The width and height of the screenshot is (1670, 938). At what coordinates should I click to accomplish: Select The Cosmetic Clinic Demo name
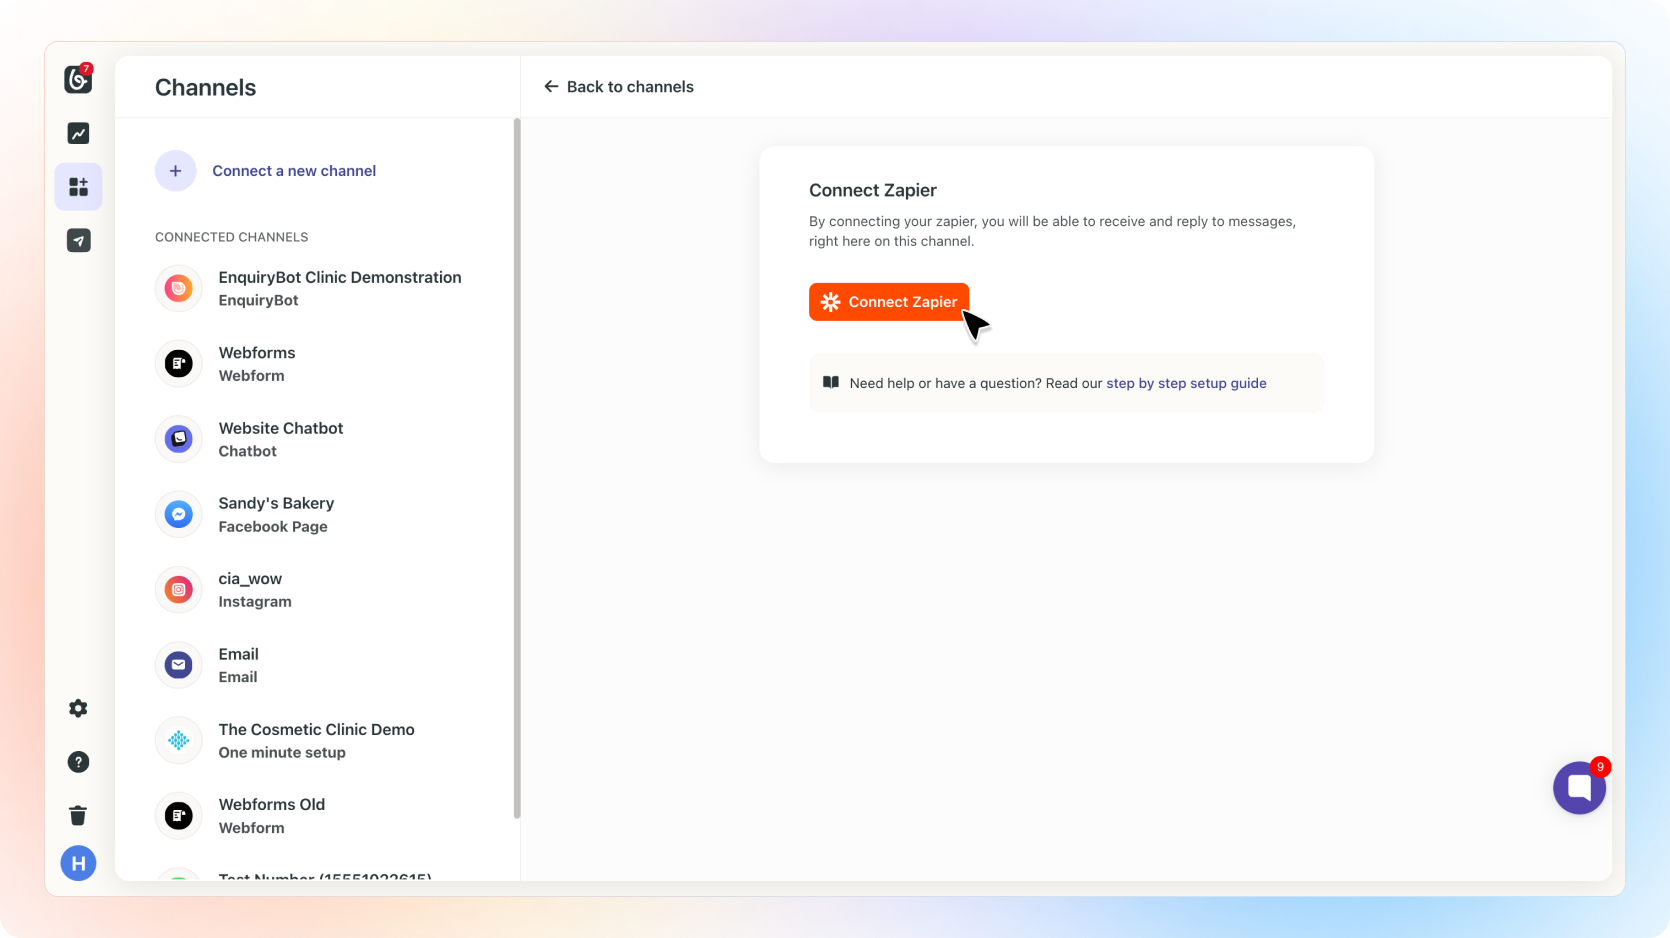click(317, 730)
